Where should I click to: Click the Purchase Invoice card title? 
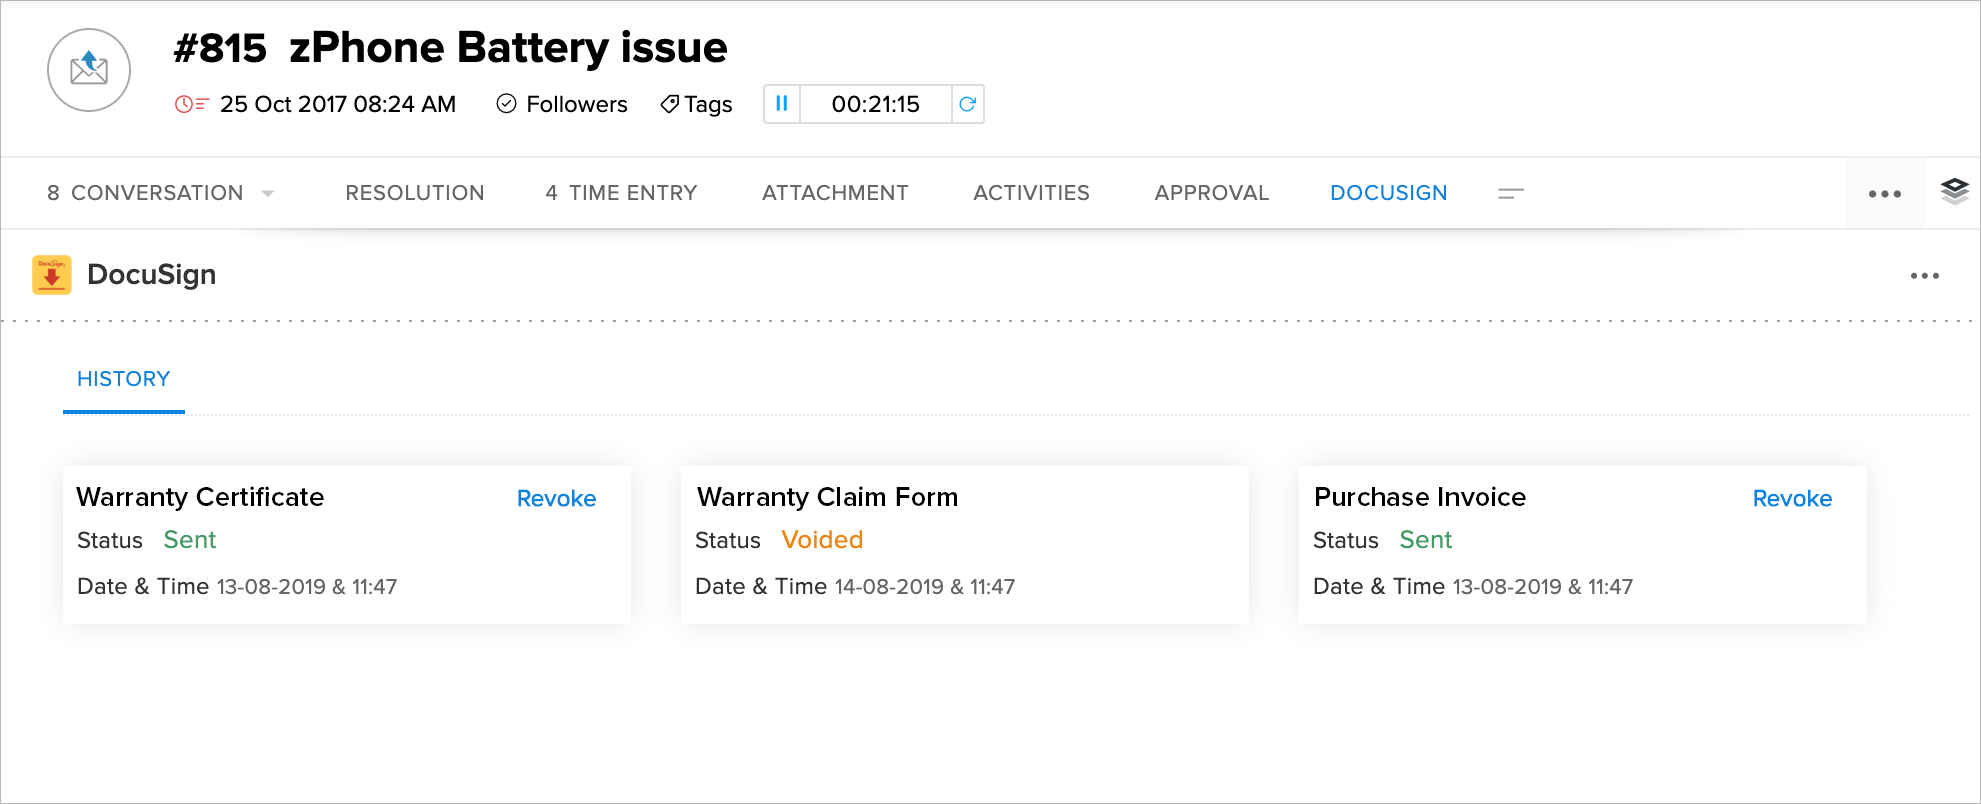click(1420, 497)
